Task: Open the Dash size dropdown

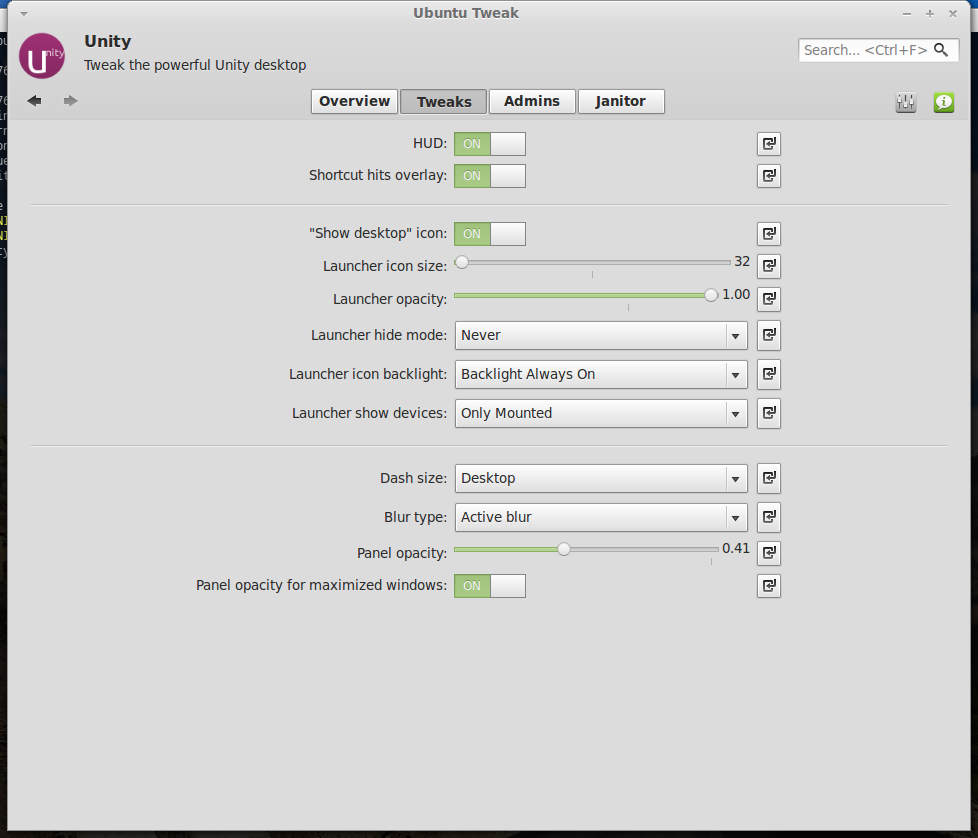Action: click(x=601, y=478)
